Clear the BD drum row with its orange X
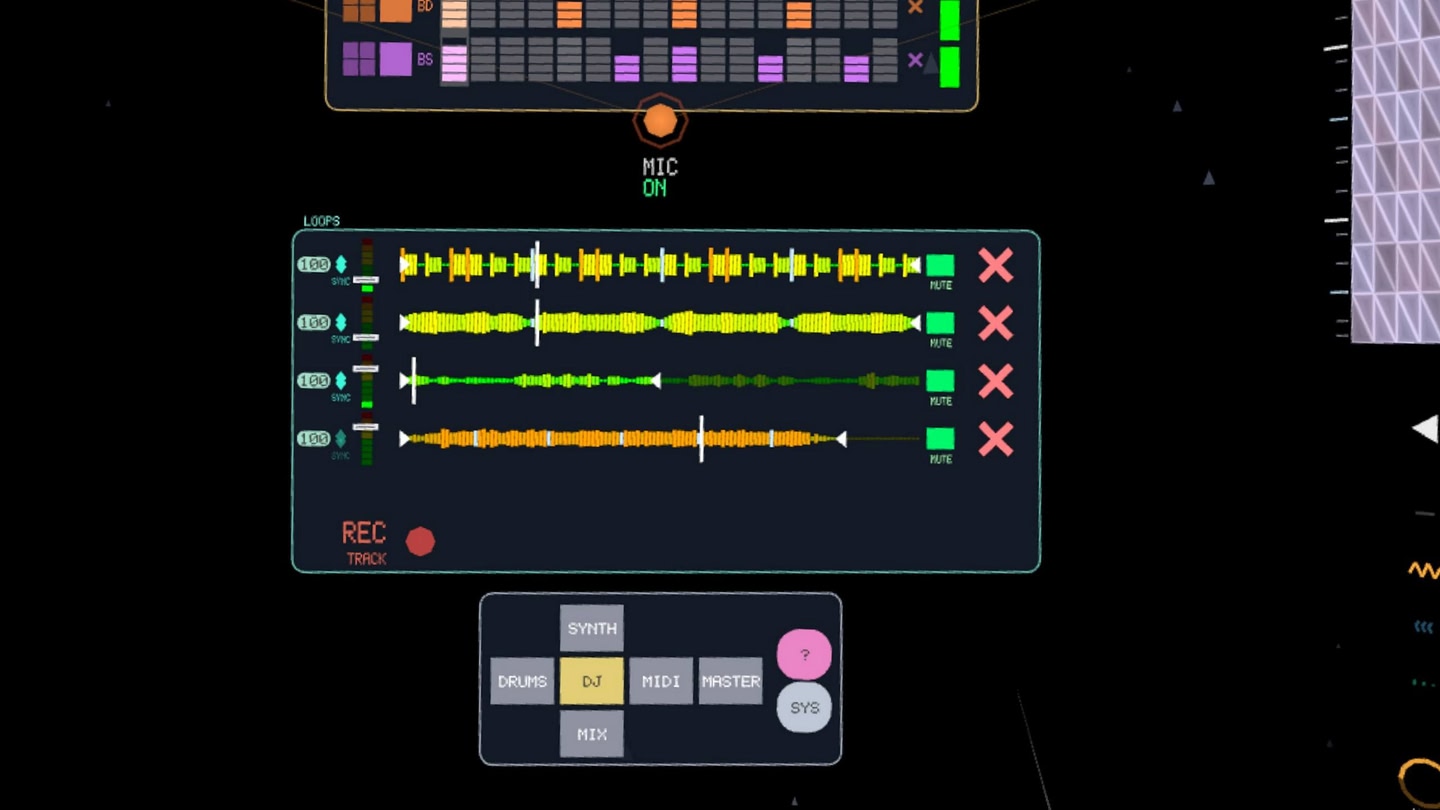Viewport: 1440px width, 810px height. click(x=915, y=7)
